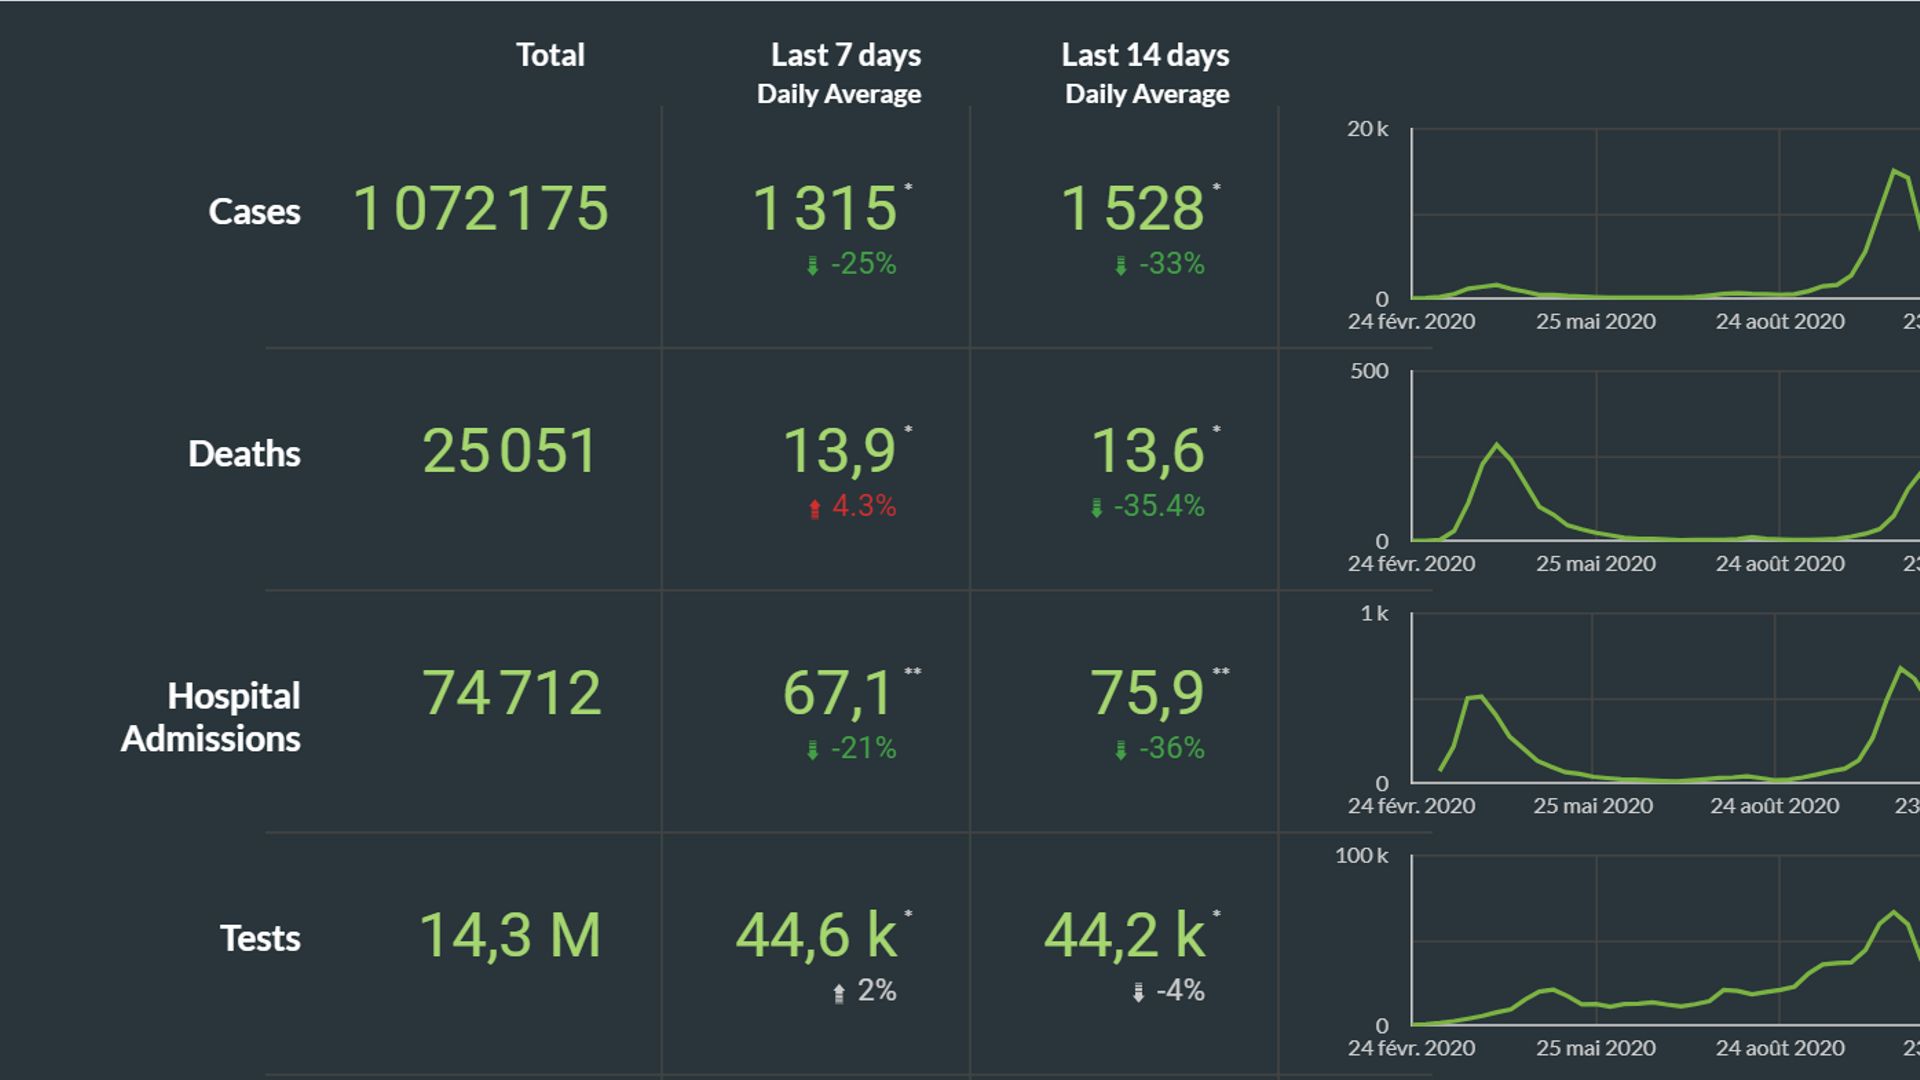Click the 14-day deaths average 13,6
Image resolution: width=1920 pixels, height=1080 pixels.
pos(1147,452)
